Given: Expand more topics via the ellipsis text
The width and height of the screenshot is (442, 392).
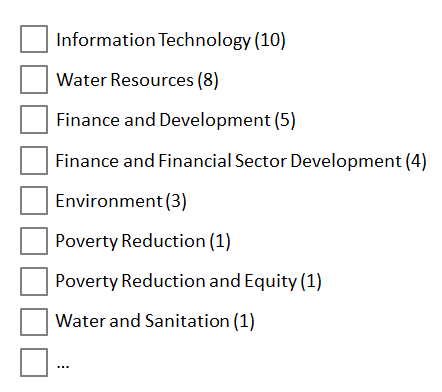Looking at the screenshot, I should [63, 366].
